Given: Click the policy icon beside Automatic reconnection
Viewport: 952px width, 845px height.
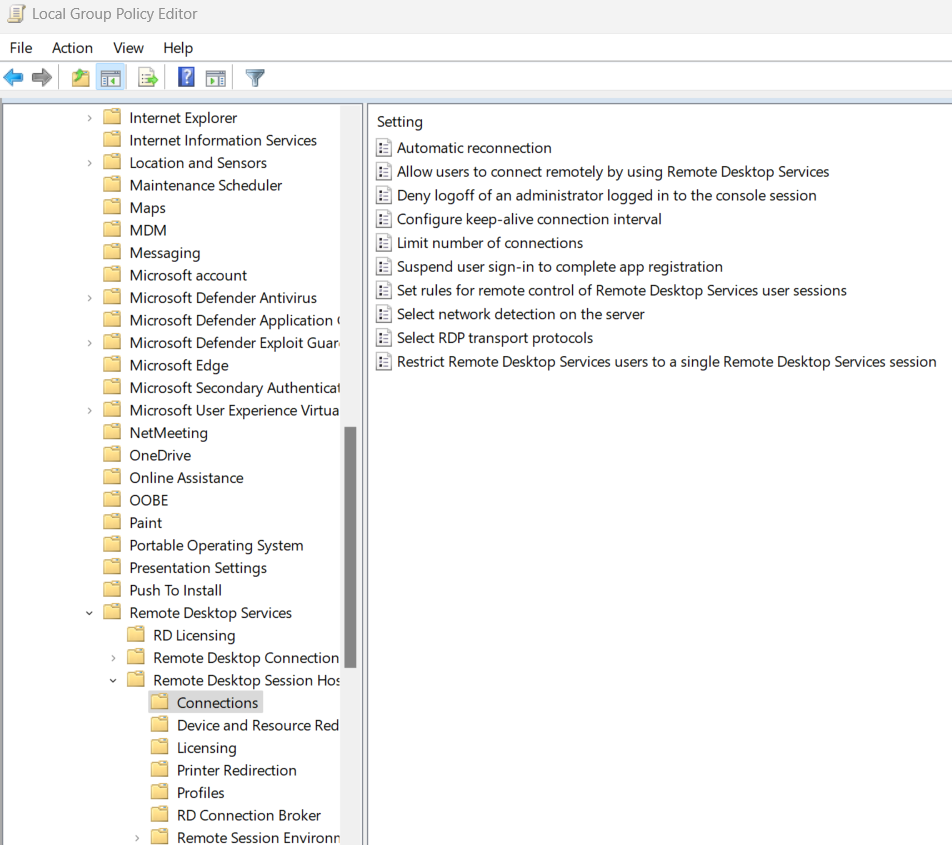Looking at the screenshot, I should (x=384, y=148).
